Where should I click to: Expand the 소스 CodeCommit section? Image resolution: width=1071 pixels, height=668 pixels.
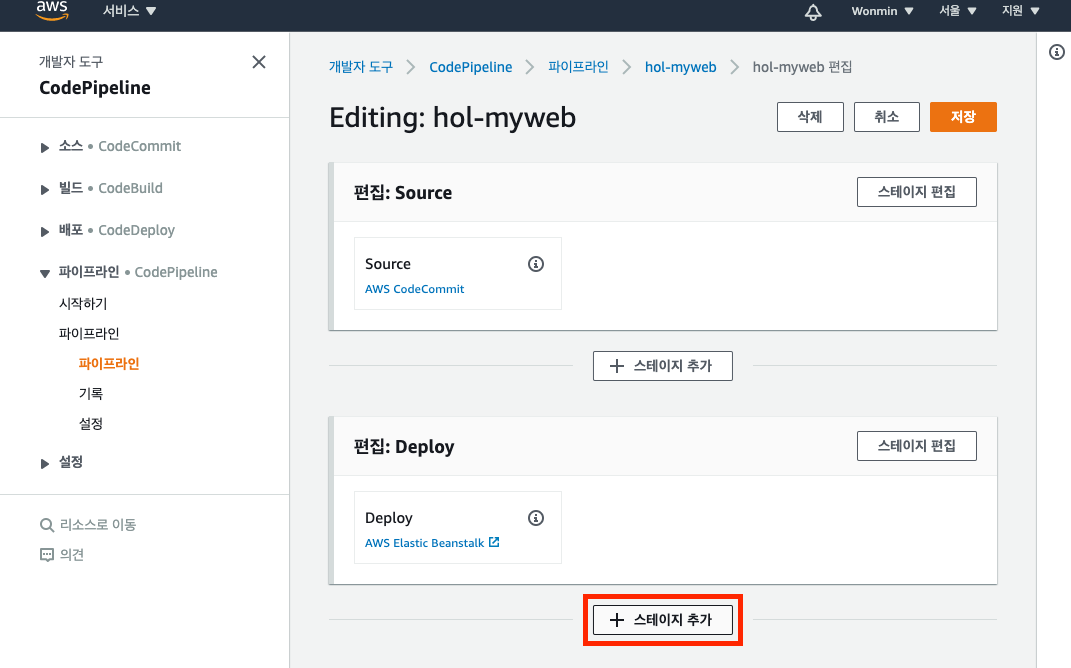click(44, 147)
